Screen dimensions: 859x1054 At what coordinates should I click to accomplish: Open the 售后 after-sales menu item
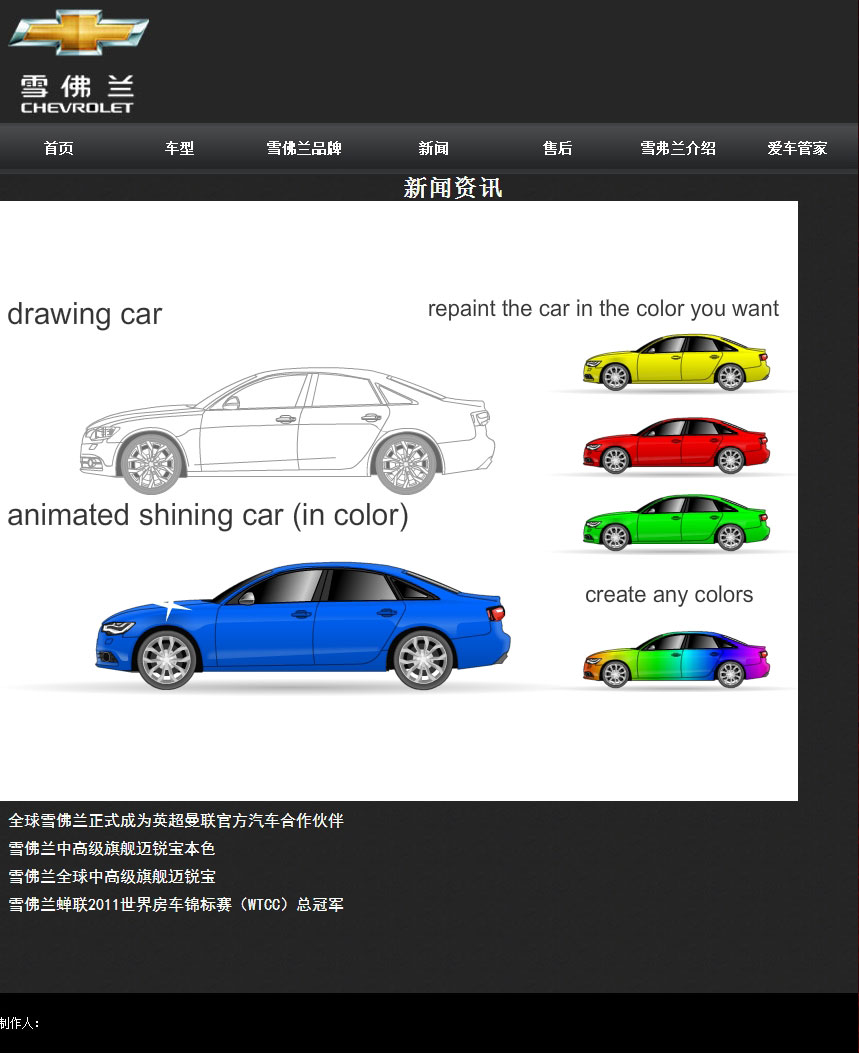pyautogui.click(x=557, y=148)
